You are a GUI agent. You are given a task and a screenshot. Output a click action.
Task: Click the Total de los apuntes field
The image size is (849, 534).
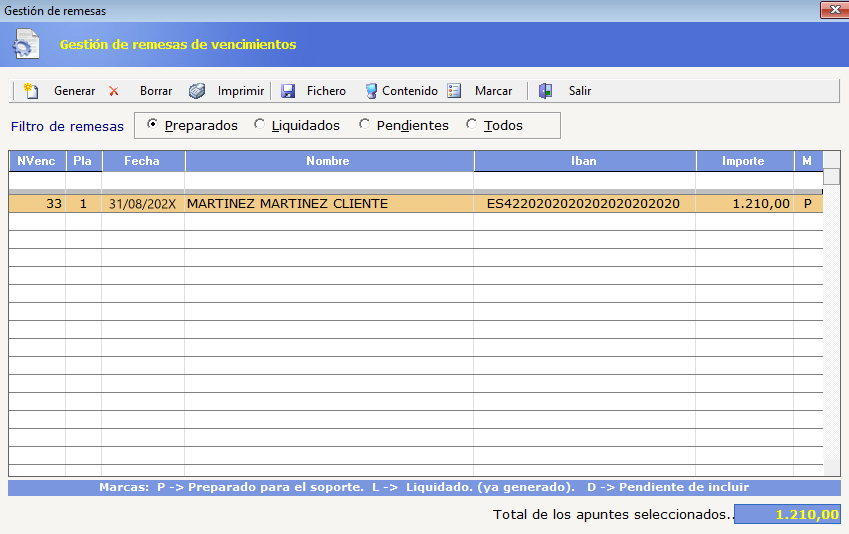(787, 515)
